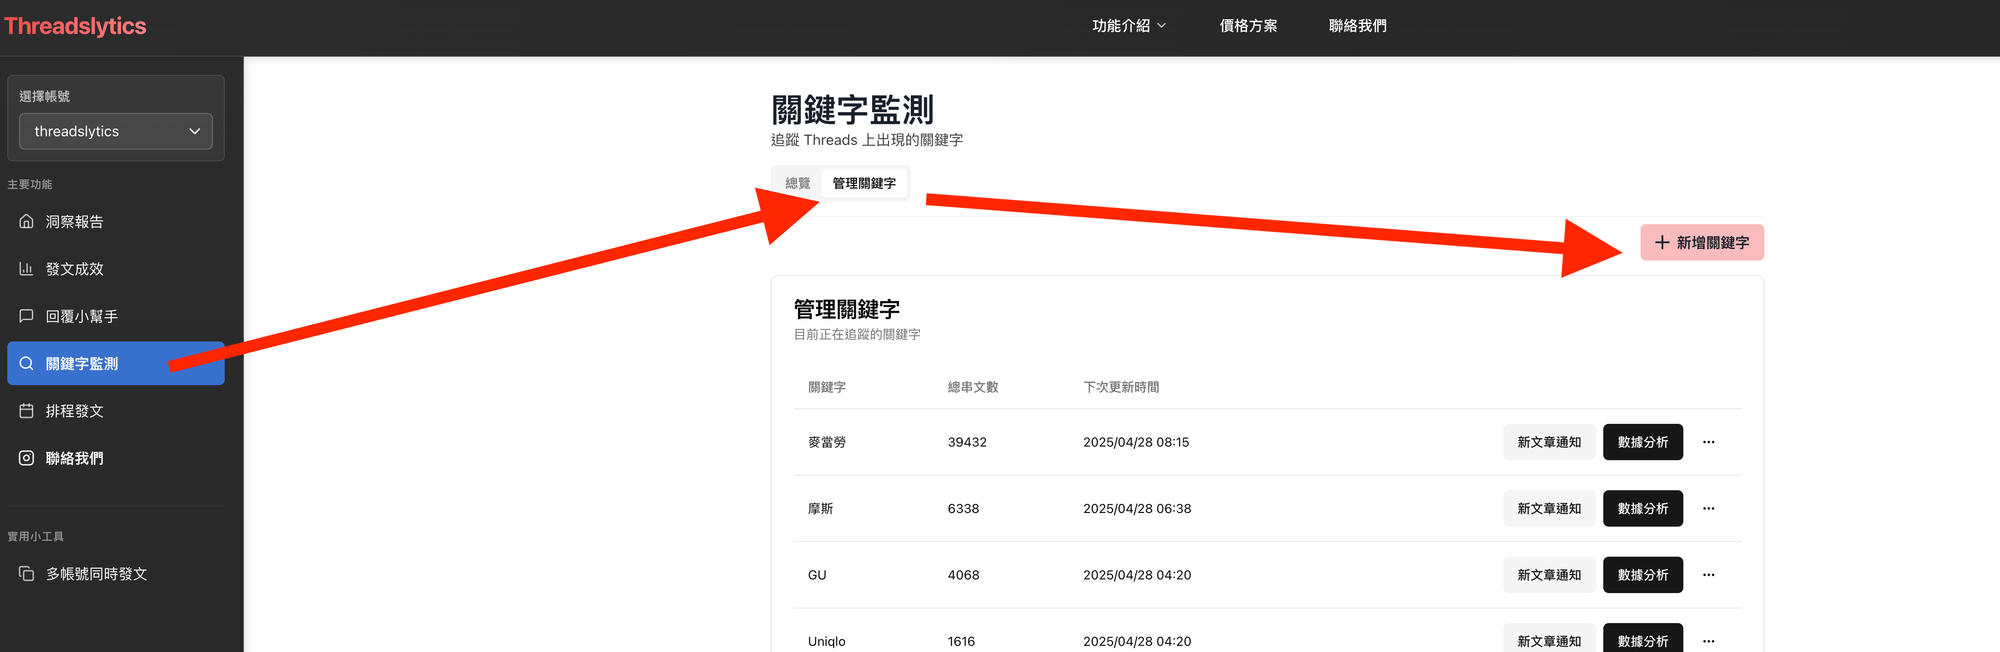This screenshot has width=2000, height=652.
Task: Open the more options menu for GU
Action: pyautogui.click(x=1709, y=575)
